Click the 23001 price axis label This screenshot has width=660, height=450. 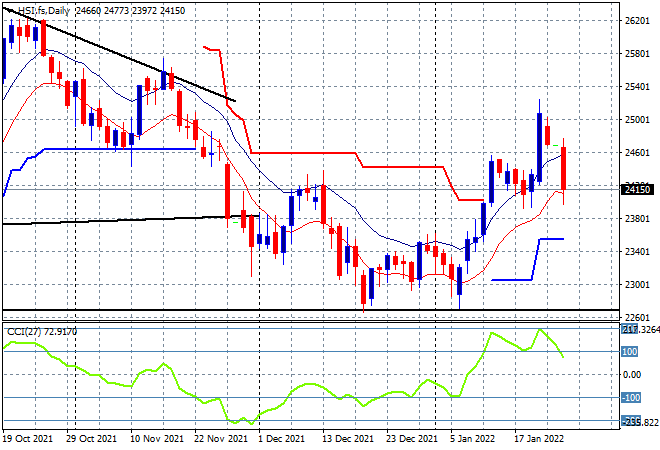point(637,285)
